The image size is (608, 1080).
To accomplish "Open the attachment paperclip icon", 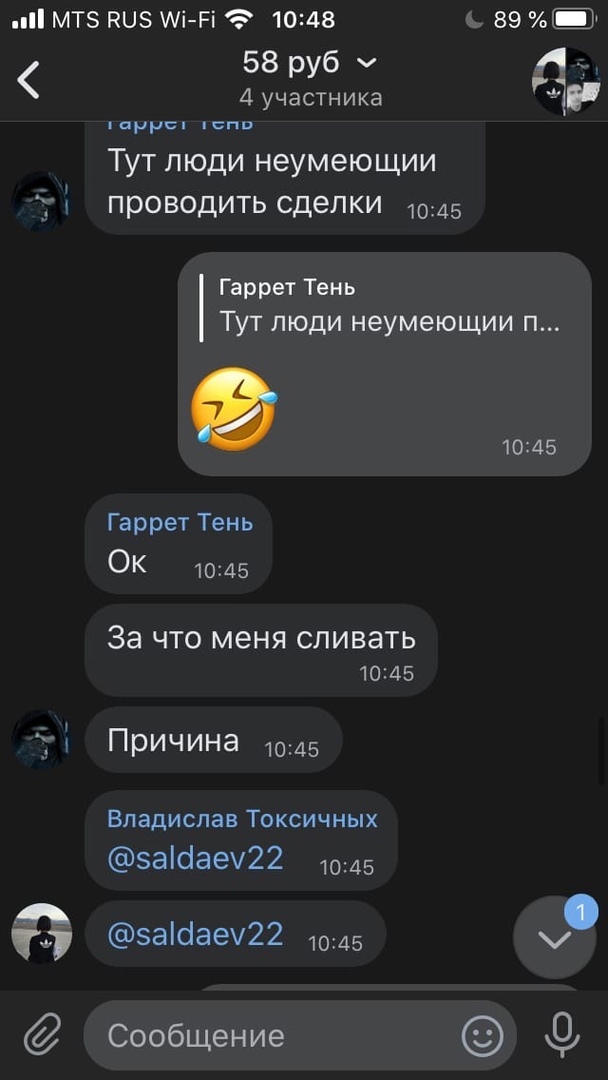I will click(x=43, y=1035).
